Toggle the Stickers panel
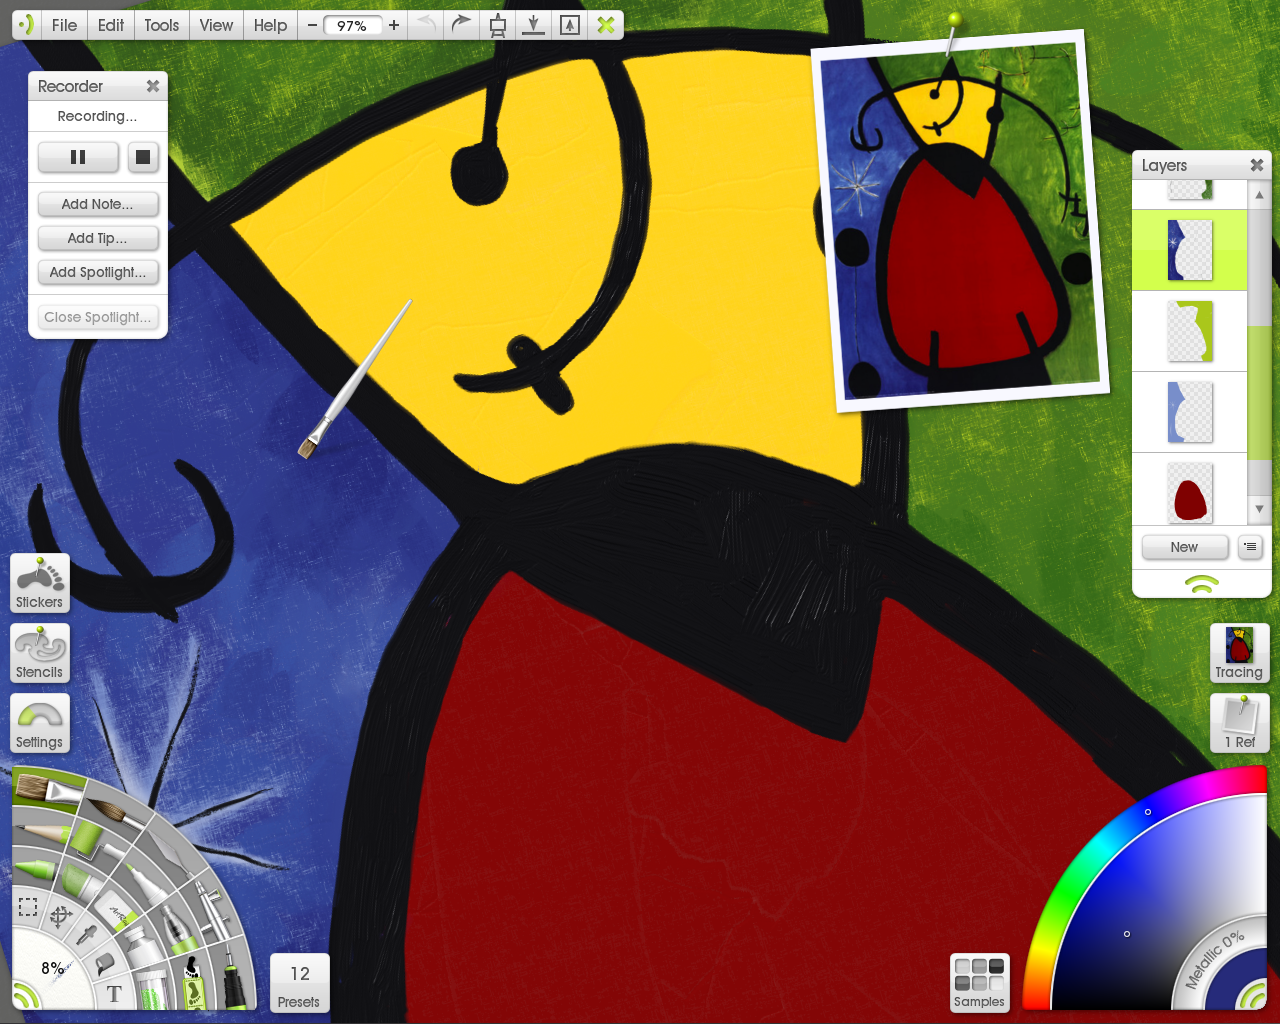 click(40, 583)
